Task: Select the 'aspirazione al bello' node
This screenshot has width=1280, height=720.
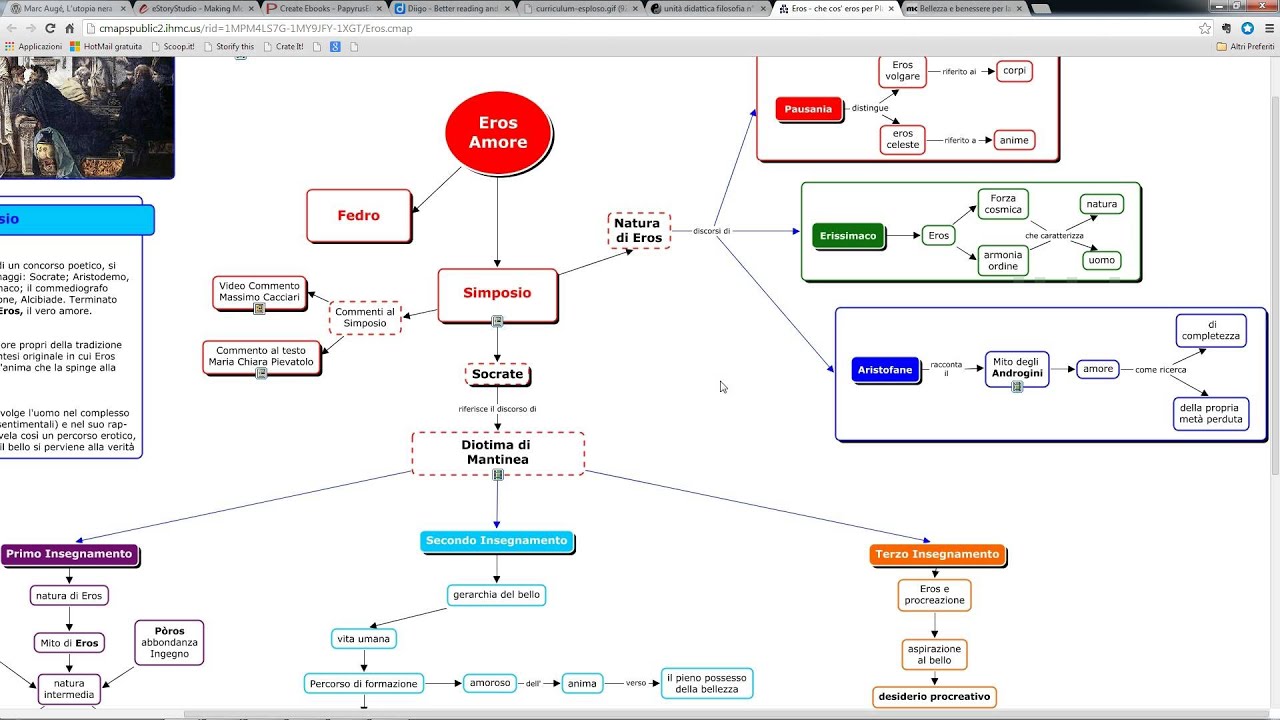Action: 934,655
